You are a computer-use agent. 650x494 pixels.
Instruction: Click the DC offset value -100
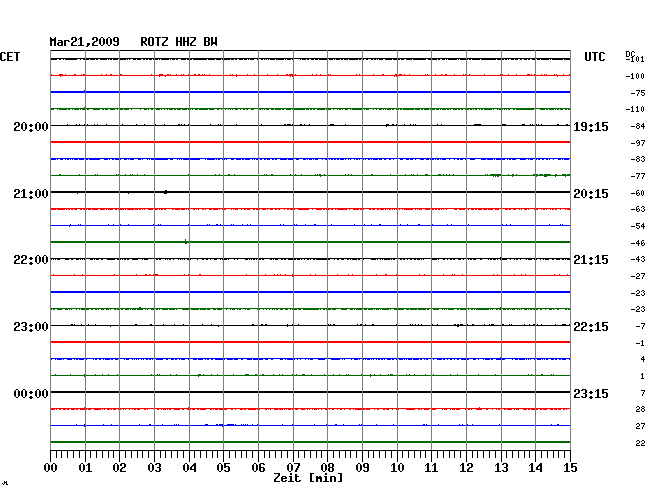tap(635, 76)
